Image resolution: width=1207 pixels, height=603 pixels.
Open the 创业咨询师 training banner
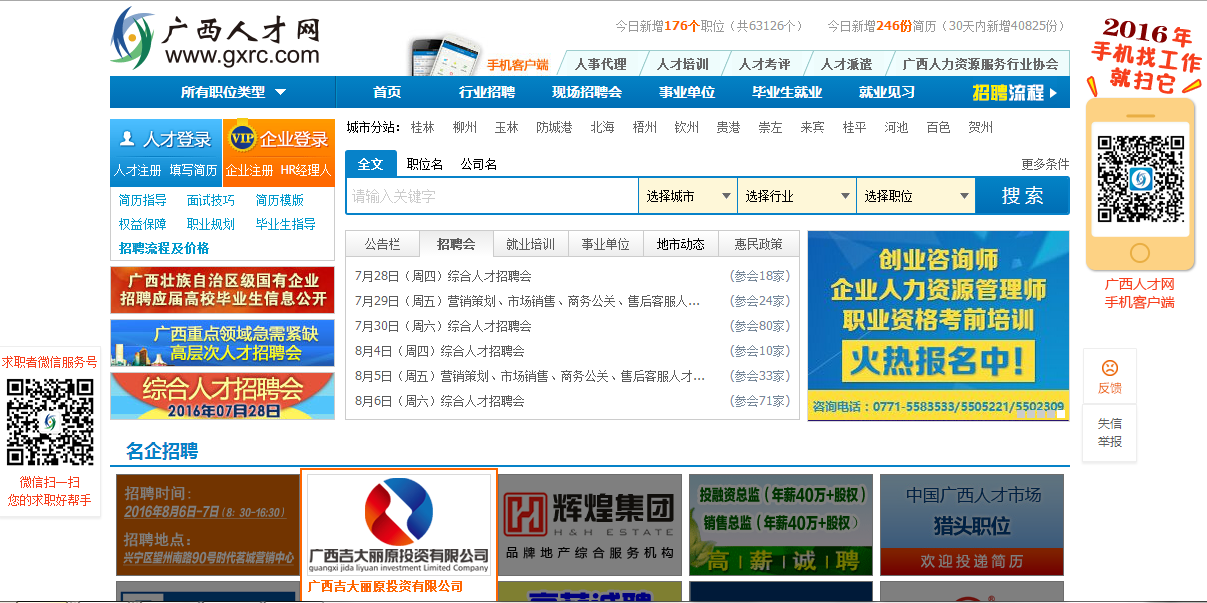pos(938,325)
